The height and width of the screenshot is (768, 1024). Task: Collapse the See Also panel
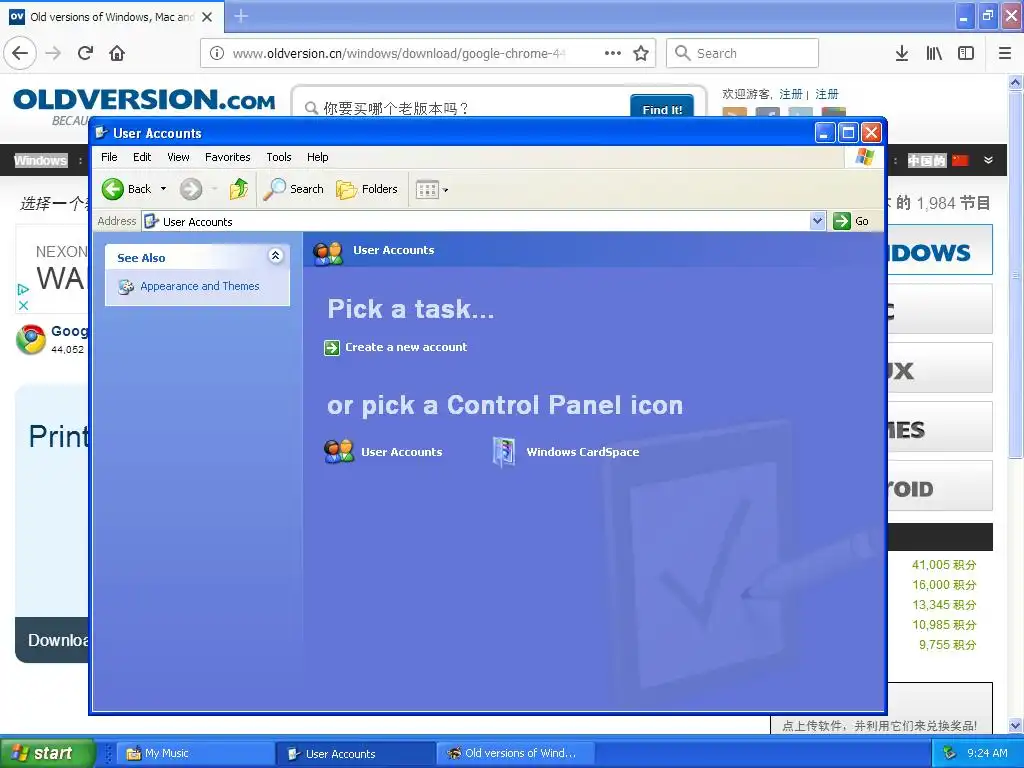click(x=276, y=256)
